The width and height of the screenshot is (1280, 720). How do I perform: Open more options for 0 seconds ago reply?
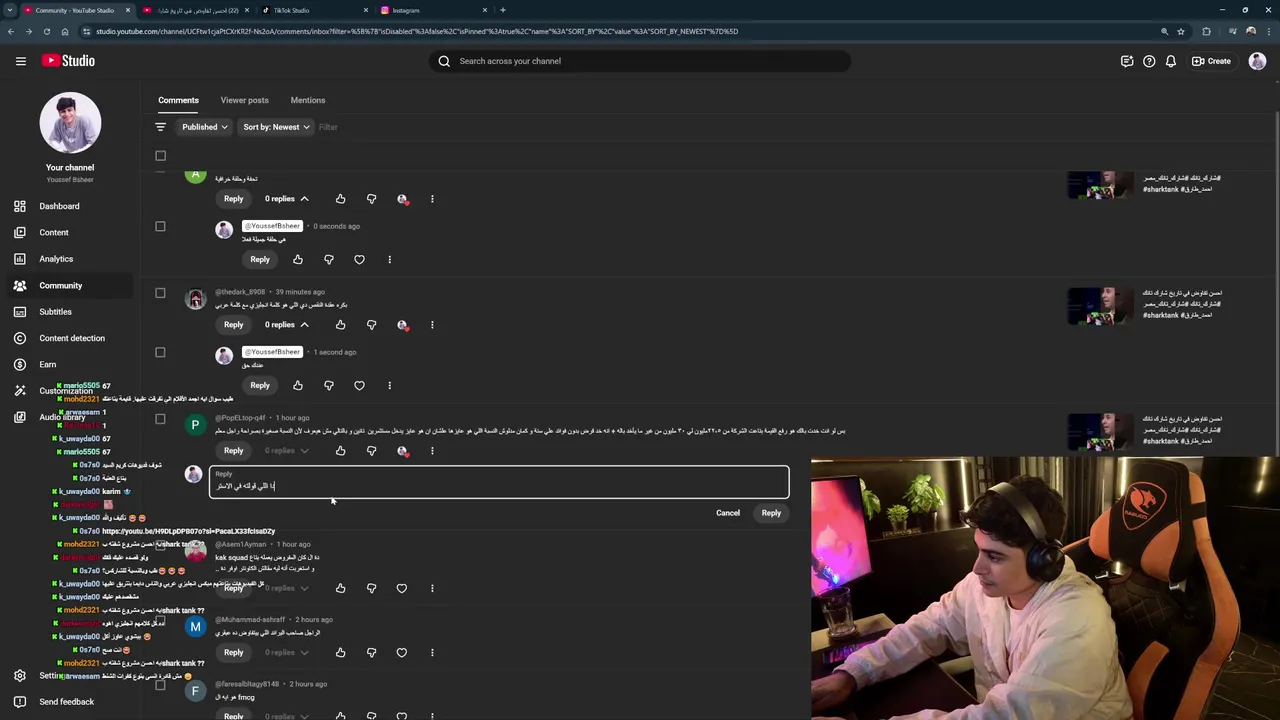[x=389, y=259]
